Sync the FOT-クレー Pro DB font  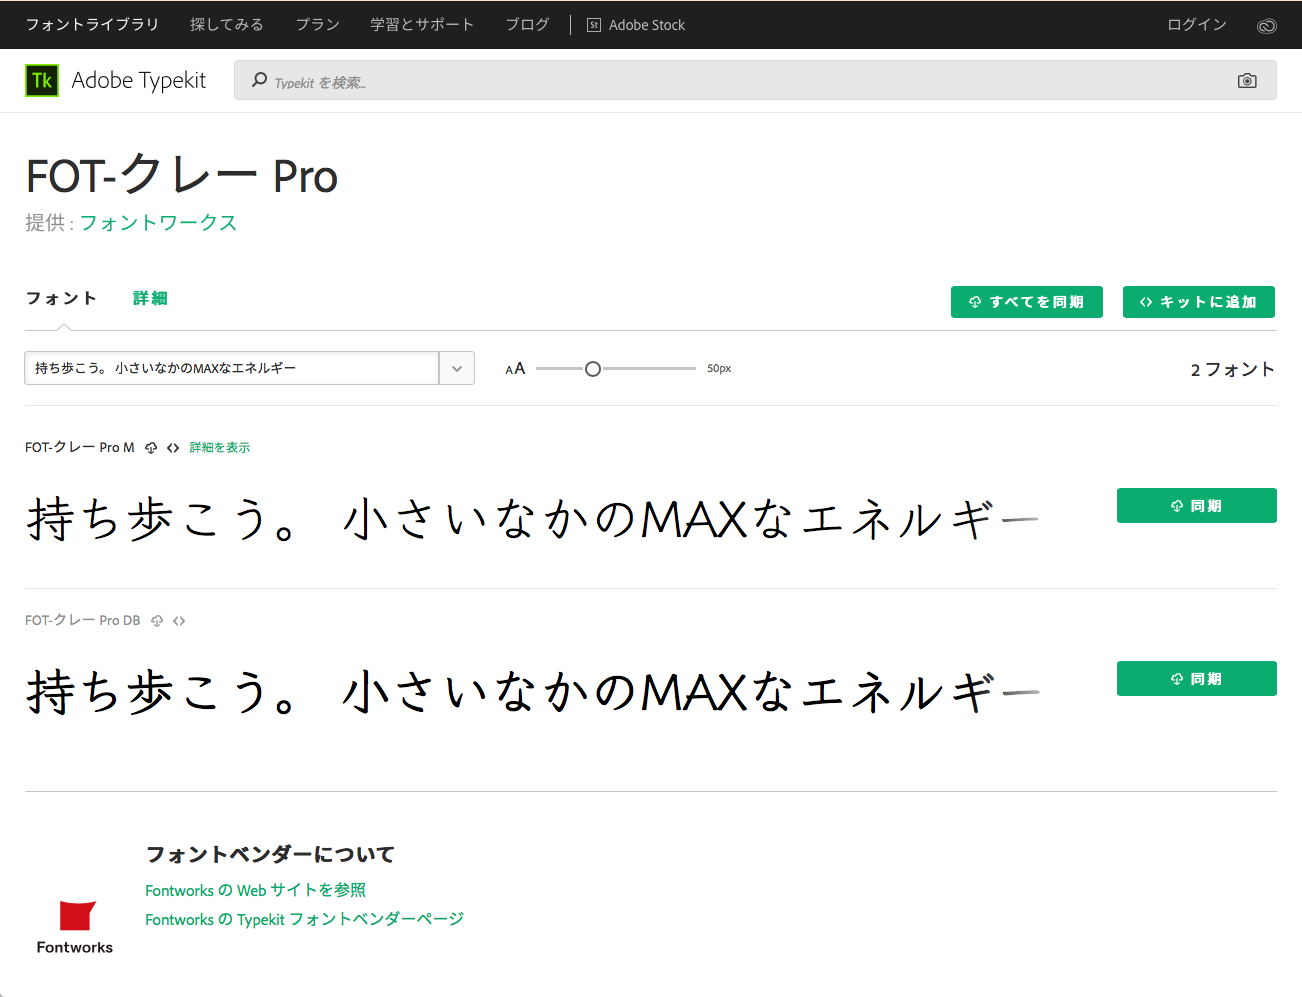point(1197,679)
